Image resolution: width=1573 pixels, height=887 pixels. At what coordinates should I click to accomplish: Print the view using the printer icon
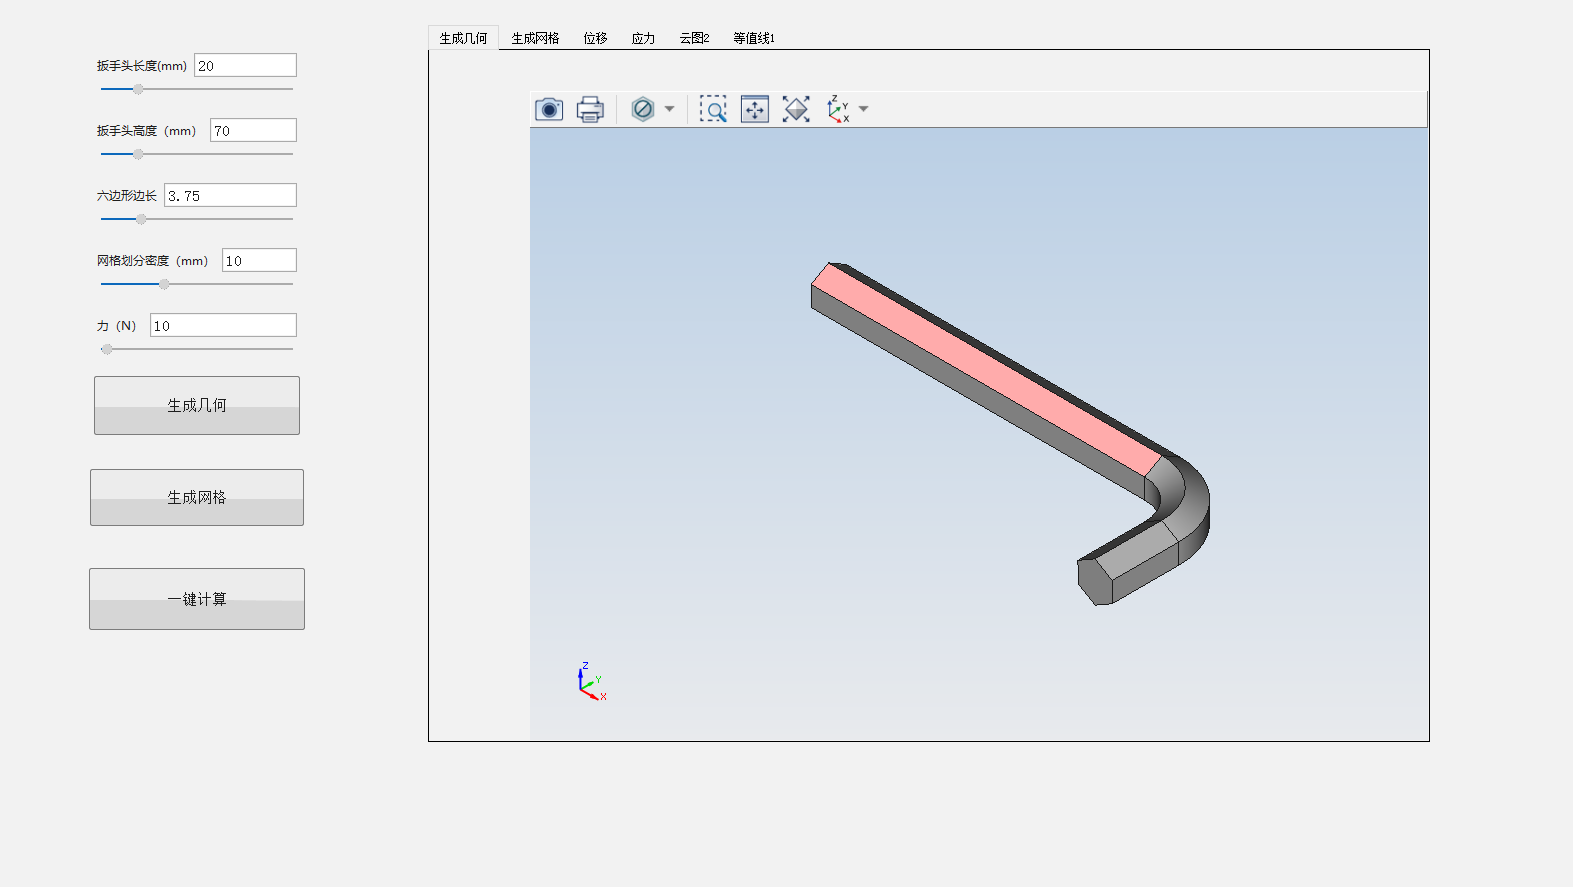click(x=590, y=109)
